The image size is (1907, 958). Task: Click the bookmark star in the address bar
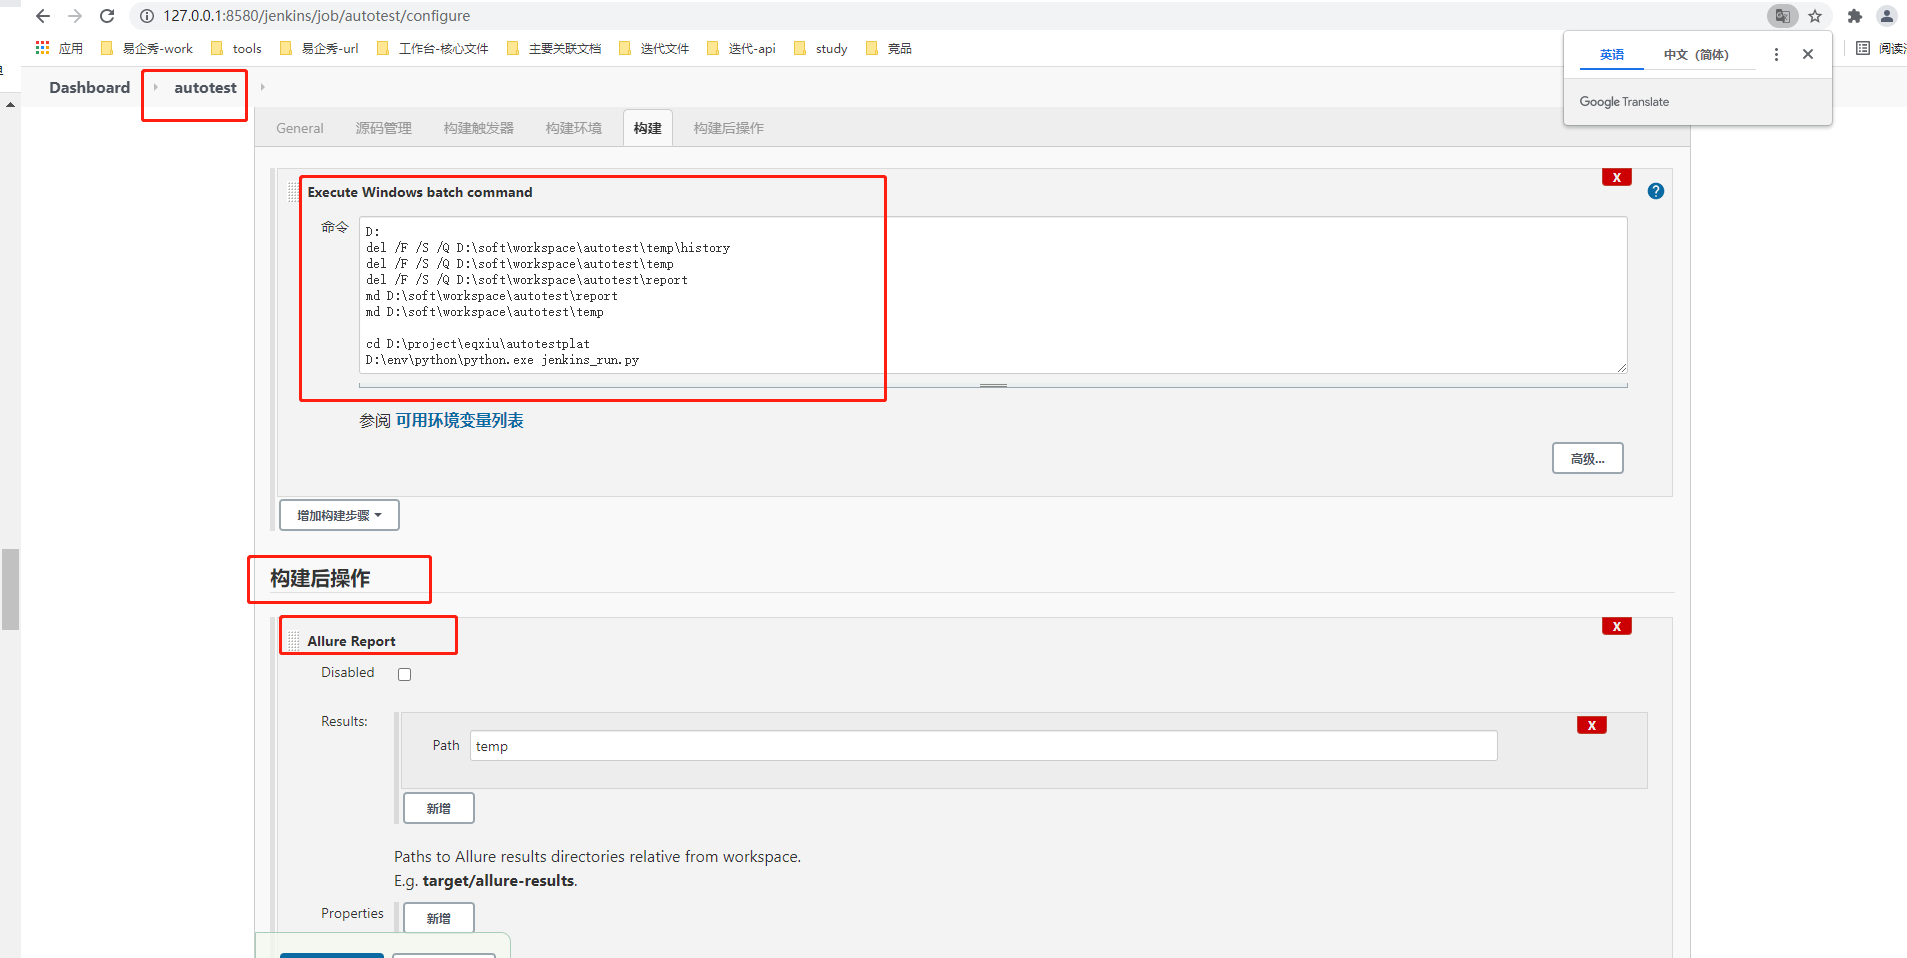point(1815,16)
